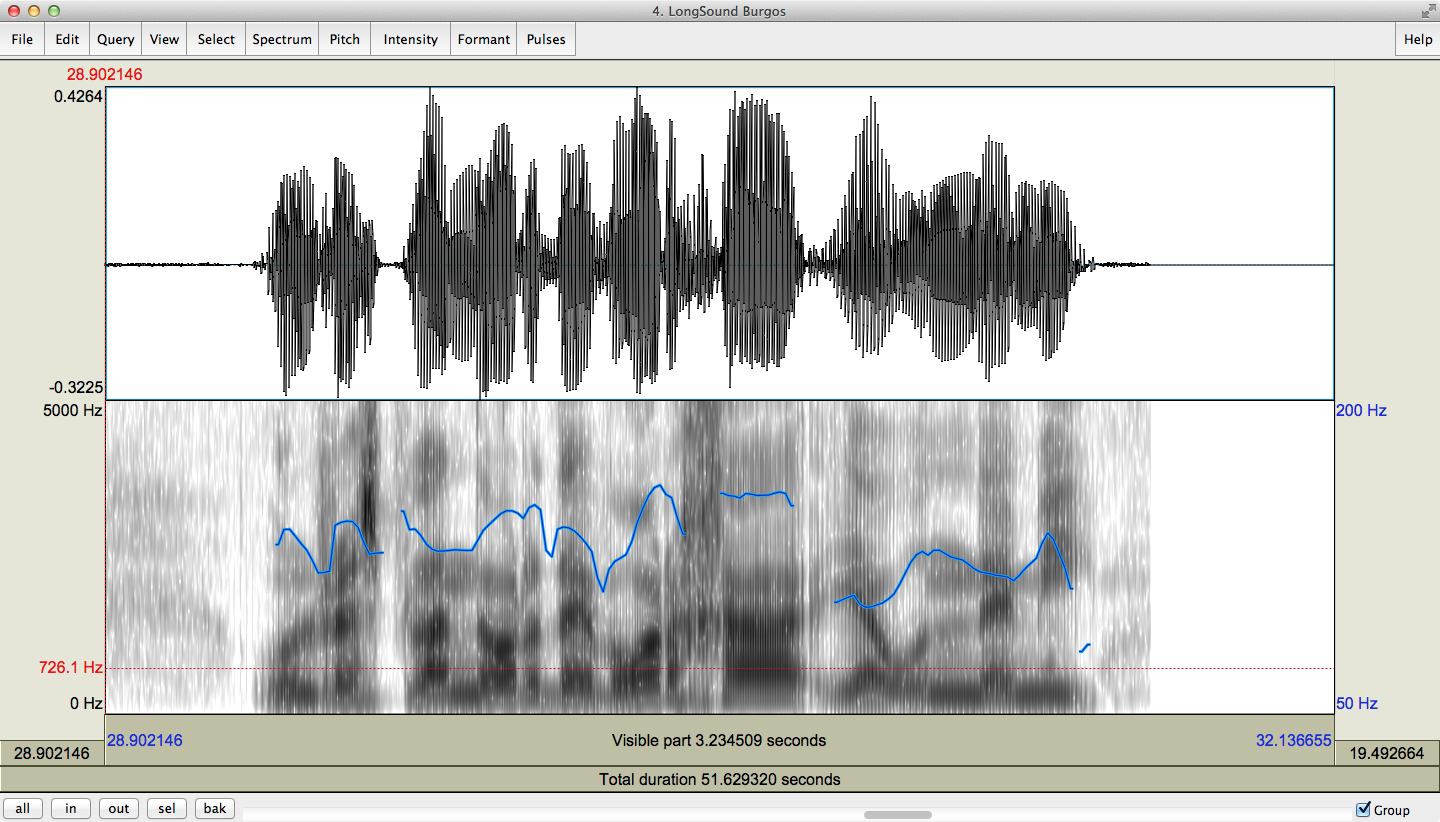Click the 0 Hz spectrogram bottom label
Viewport: 1440px width, 822px height.
tap(86, 703)
